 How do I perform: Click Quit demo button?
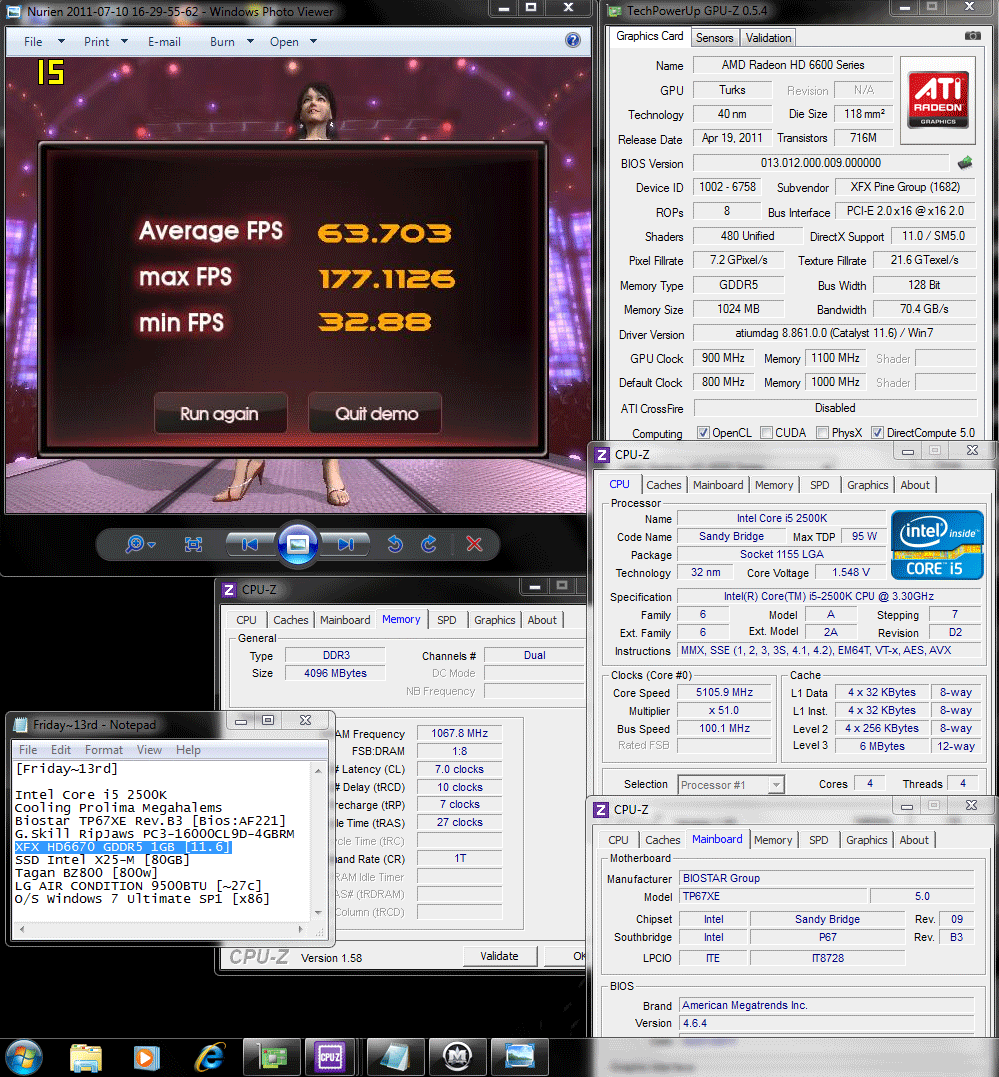(x=375, y=413)
